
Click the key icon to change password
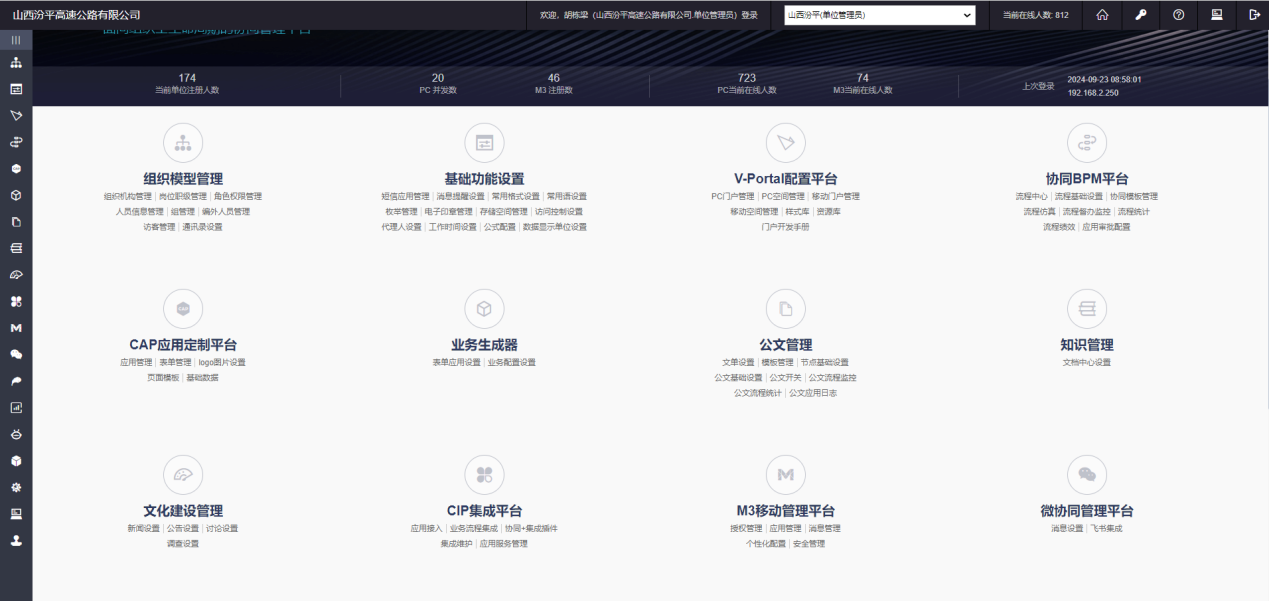tap(1140, 15)
